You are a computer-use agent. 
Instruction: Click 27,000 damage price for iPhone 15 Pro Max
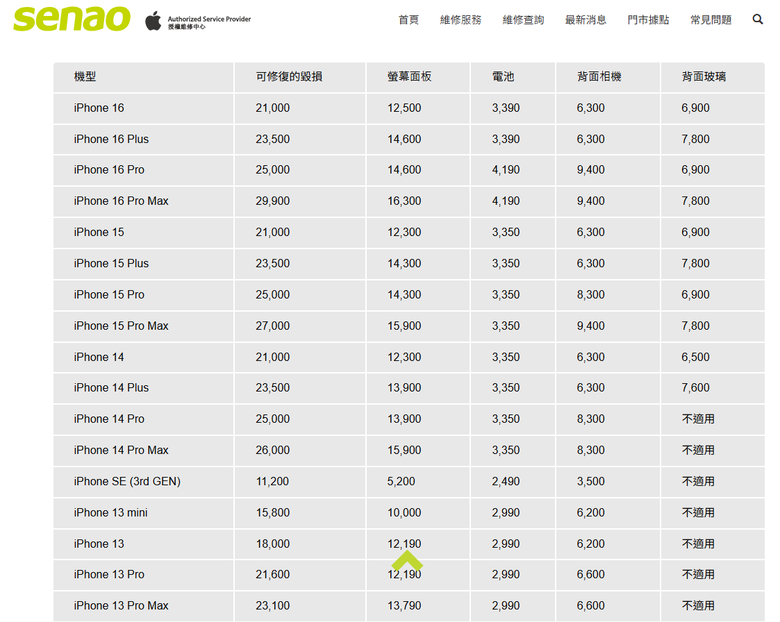pyautogui.click(x=273, y=326)
